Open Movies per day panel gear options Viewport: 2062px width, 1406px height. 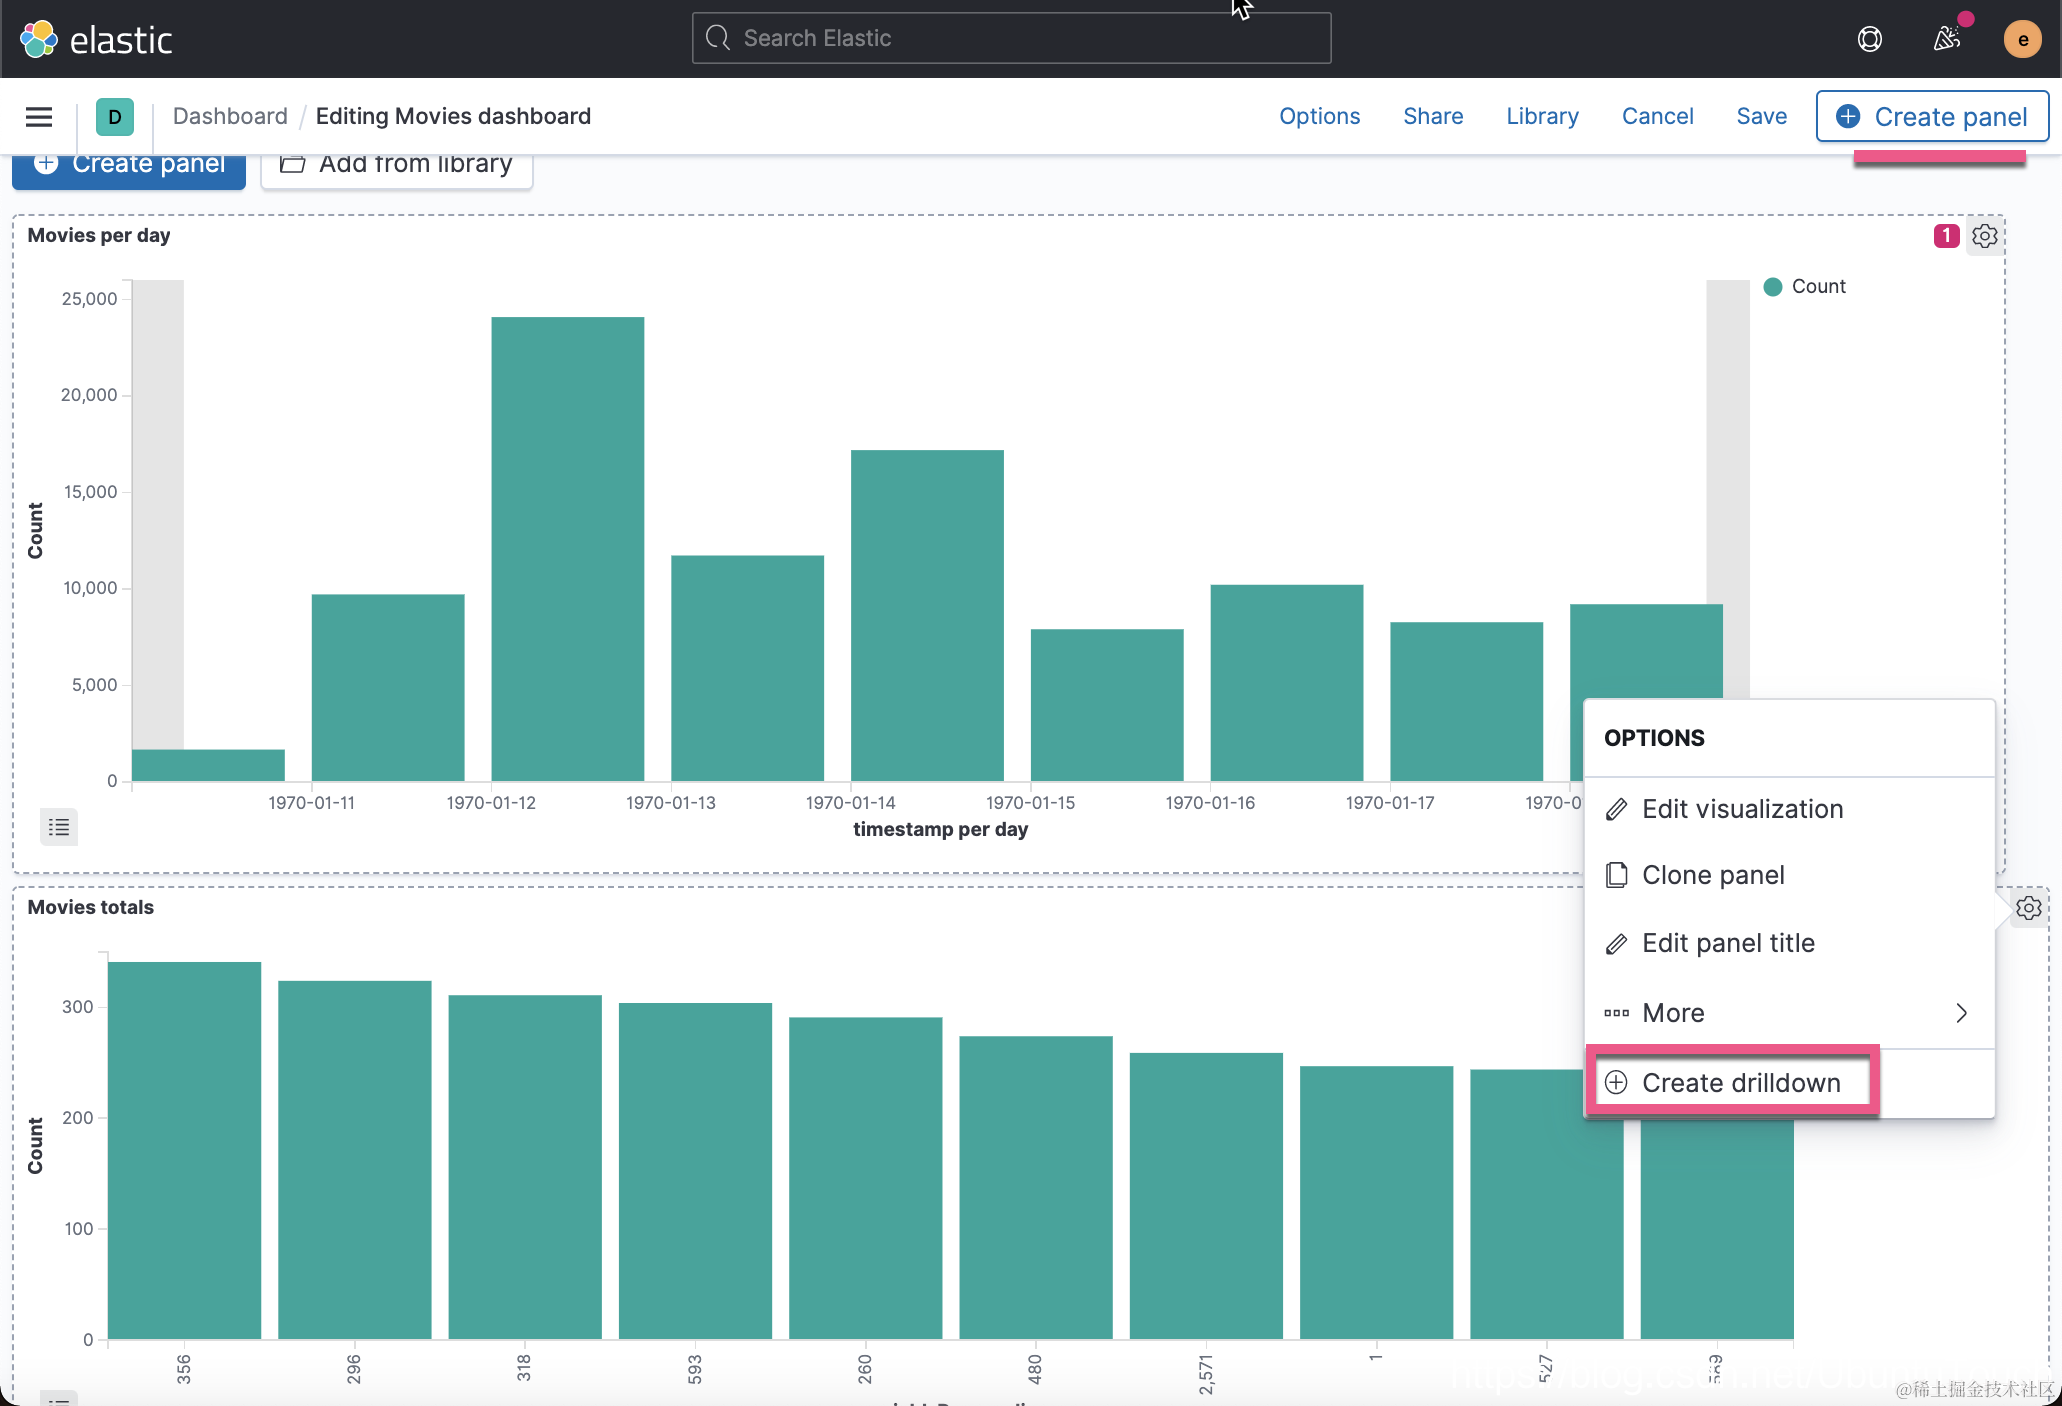(1984, 236)
